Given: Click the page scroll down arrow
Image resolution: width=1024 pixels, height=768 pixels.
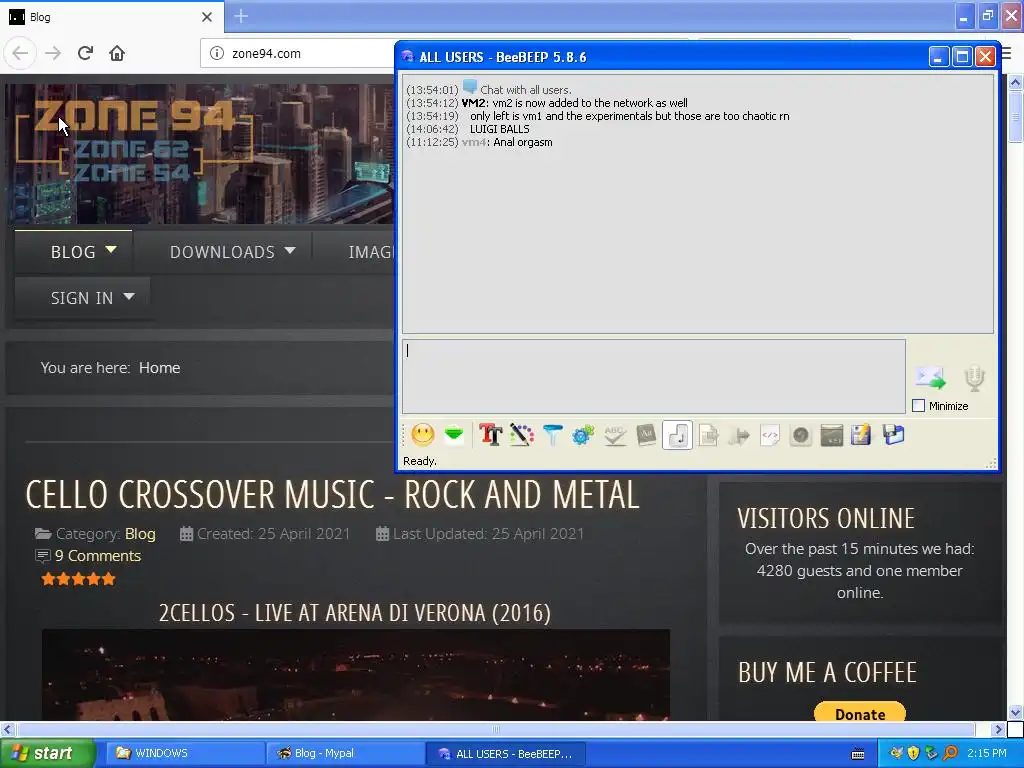Looking at the screenshot, I should (x=1016, y=712).
